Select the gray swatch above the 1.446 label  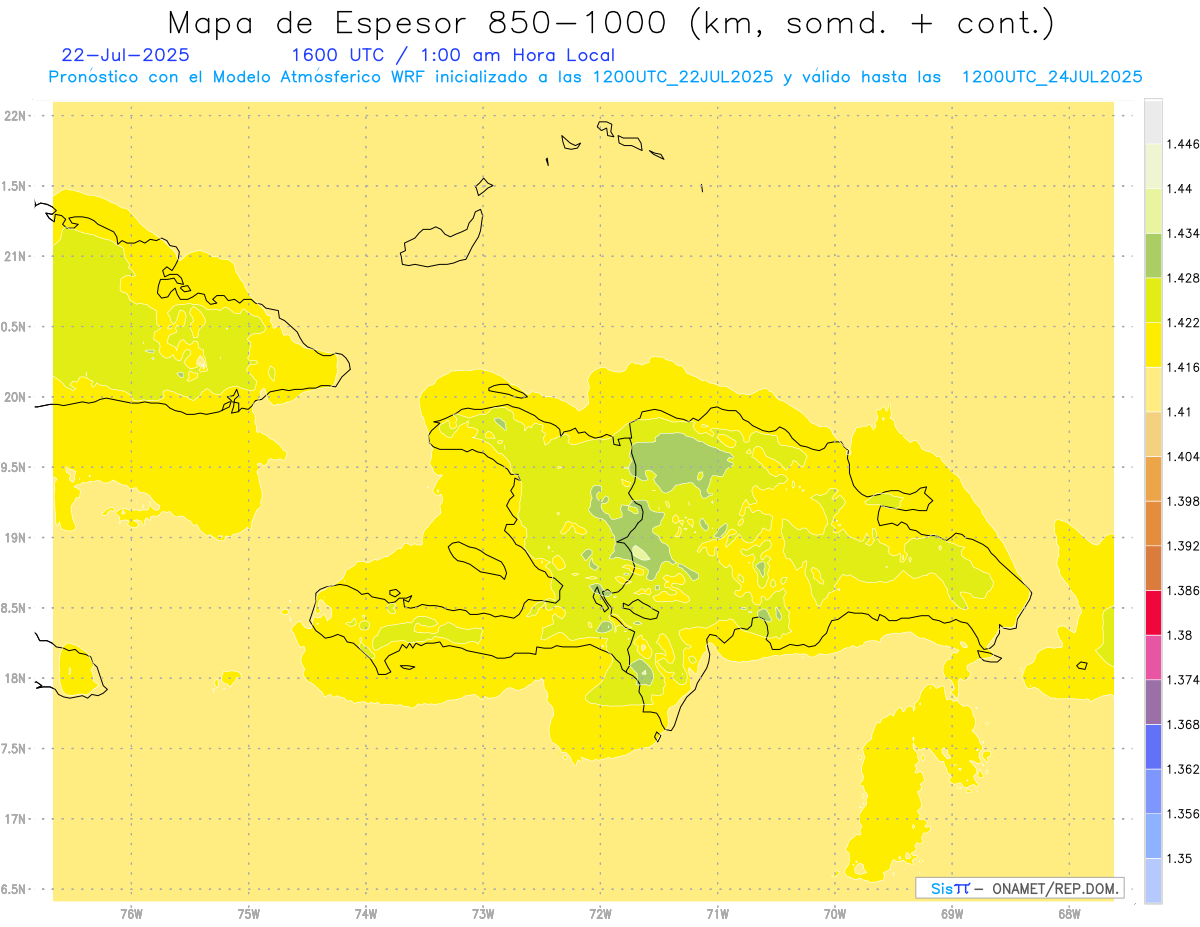click(x=1153, y=122)
